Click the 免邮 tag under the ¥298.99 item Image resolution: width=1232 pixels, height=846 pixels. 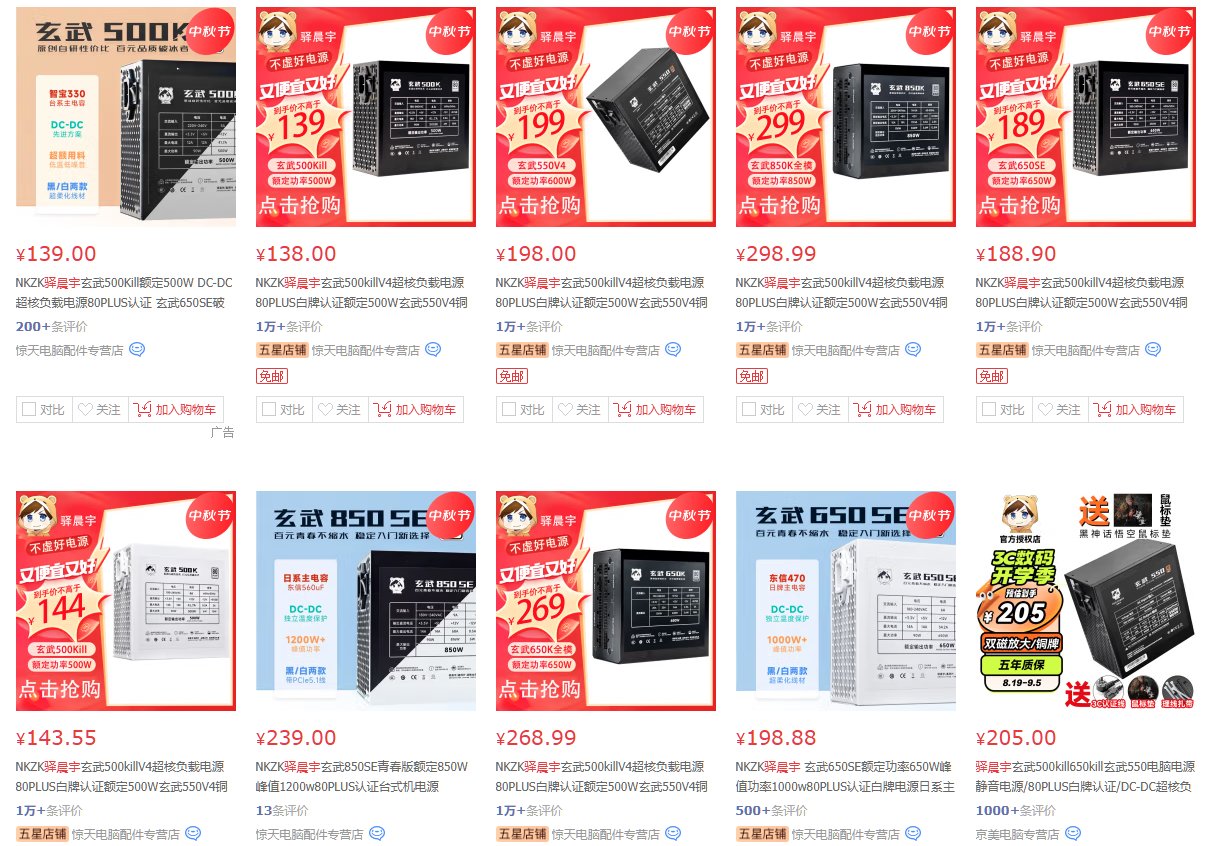tap(752, 376)
